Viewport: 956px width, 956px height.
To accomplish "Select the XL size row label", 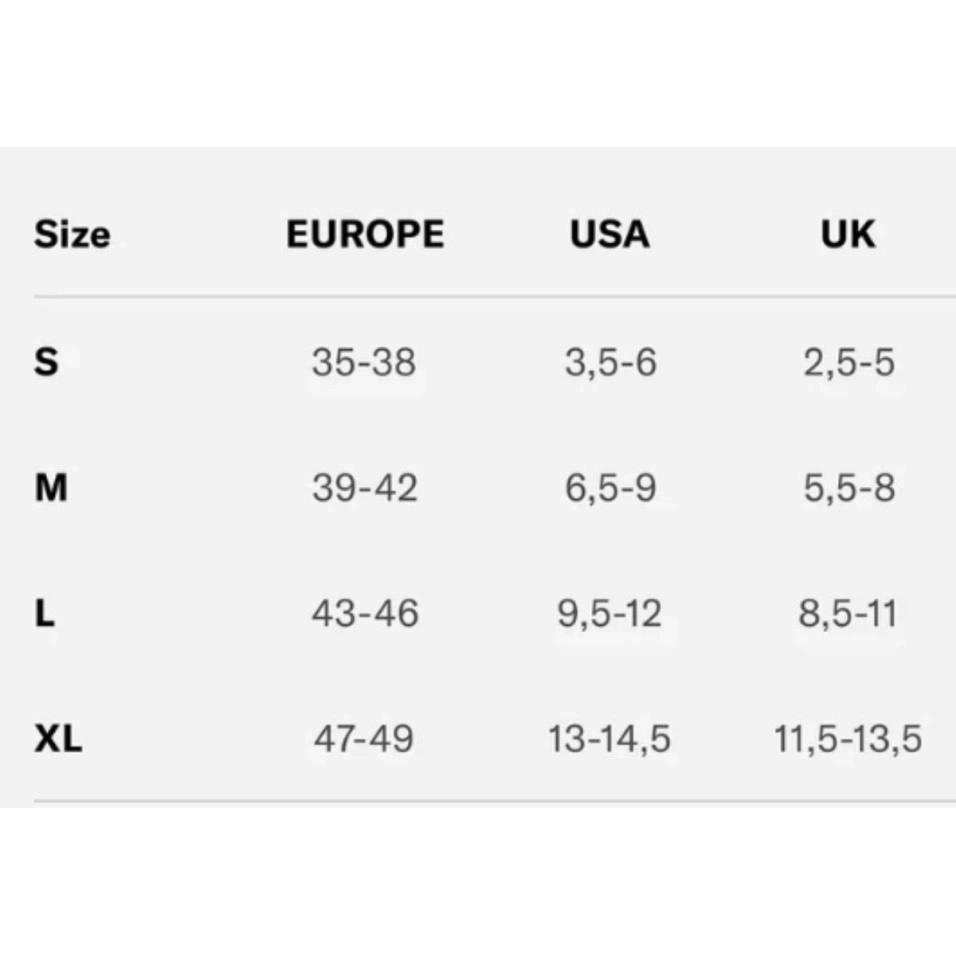I will coord(58,739).
